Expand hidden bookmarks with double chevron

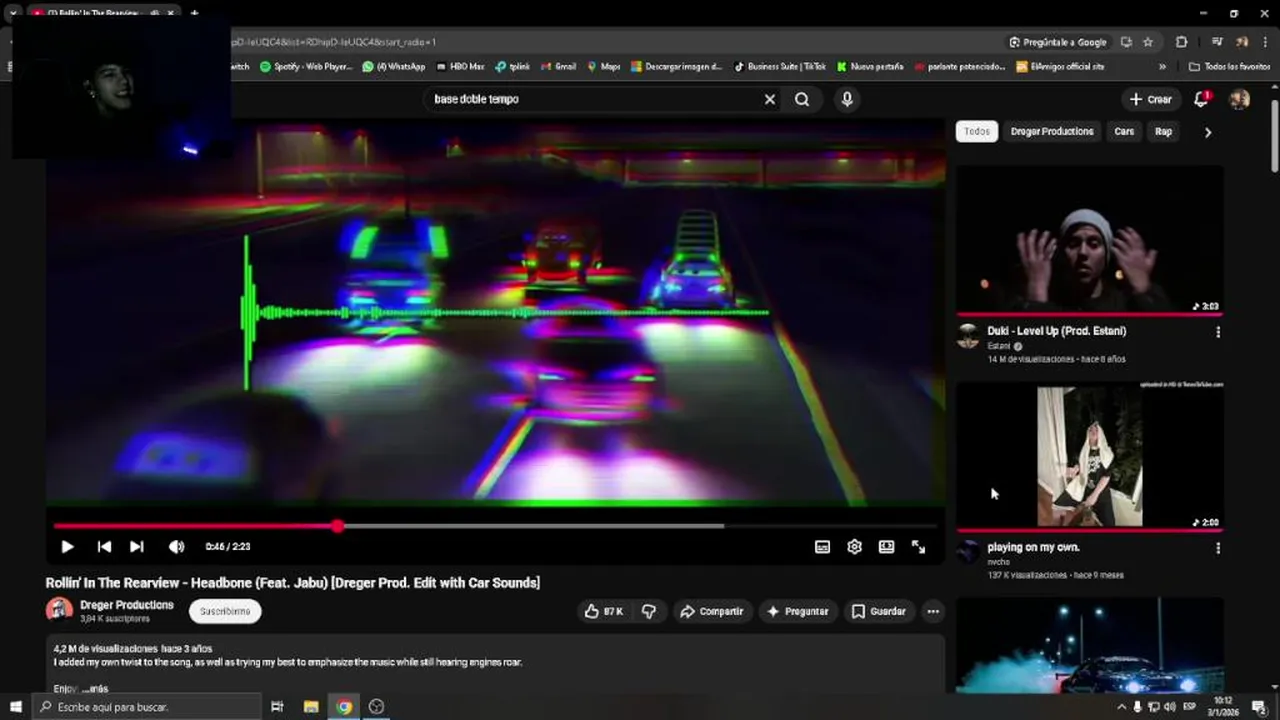(x=1162, y=67)
